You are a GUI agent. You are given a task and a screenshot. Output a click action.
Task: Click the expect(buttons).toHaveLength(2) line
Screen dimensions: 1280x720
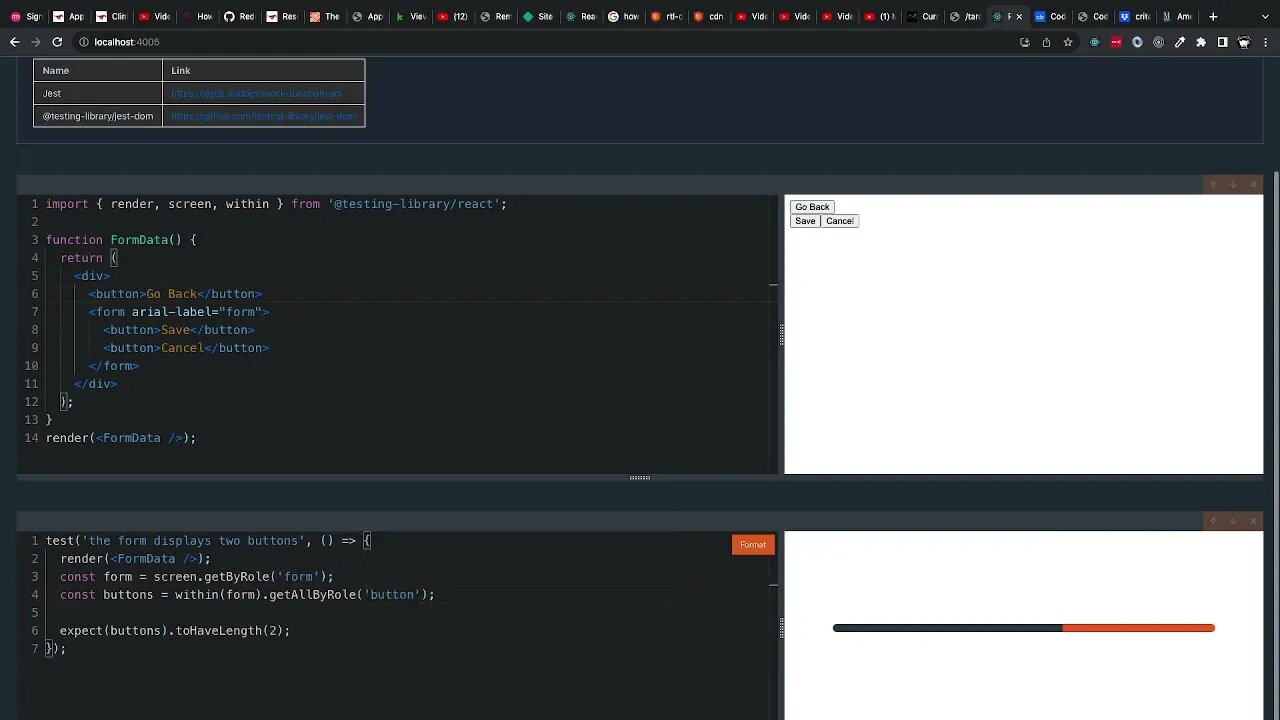tap(175, 631)
